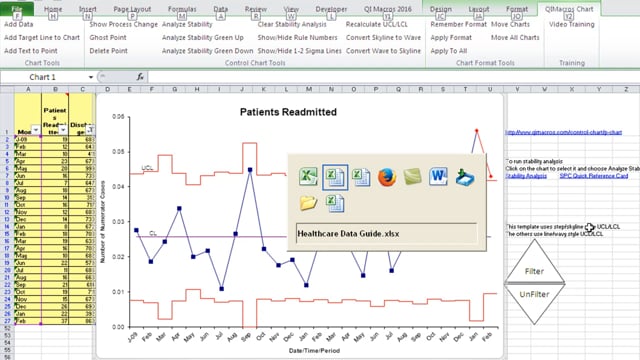Open the Discharges column filter dropdown
640x360 pixels.
click(90, 130)
